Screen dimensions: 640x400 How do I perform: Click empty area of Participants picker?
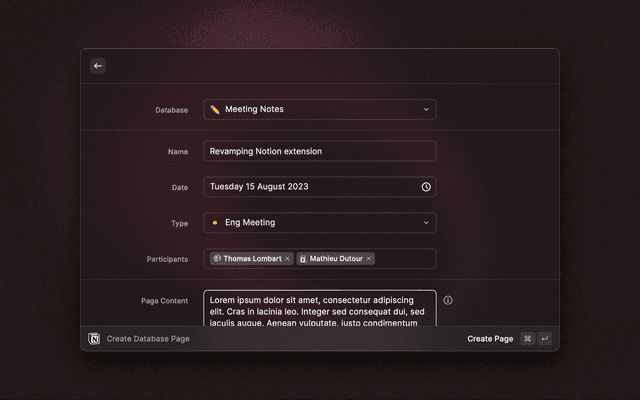405,259
